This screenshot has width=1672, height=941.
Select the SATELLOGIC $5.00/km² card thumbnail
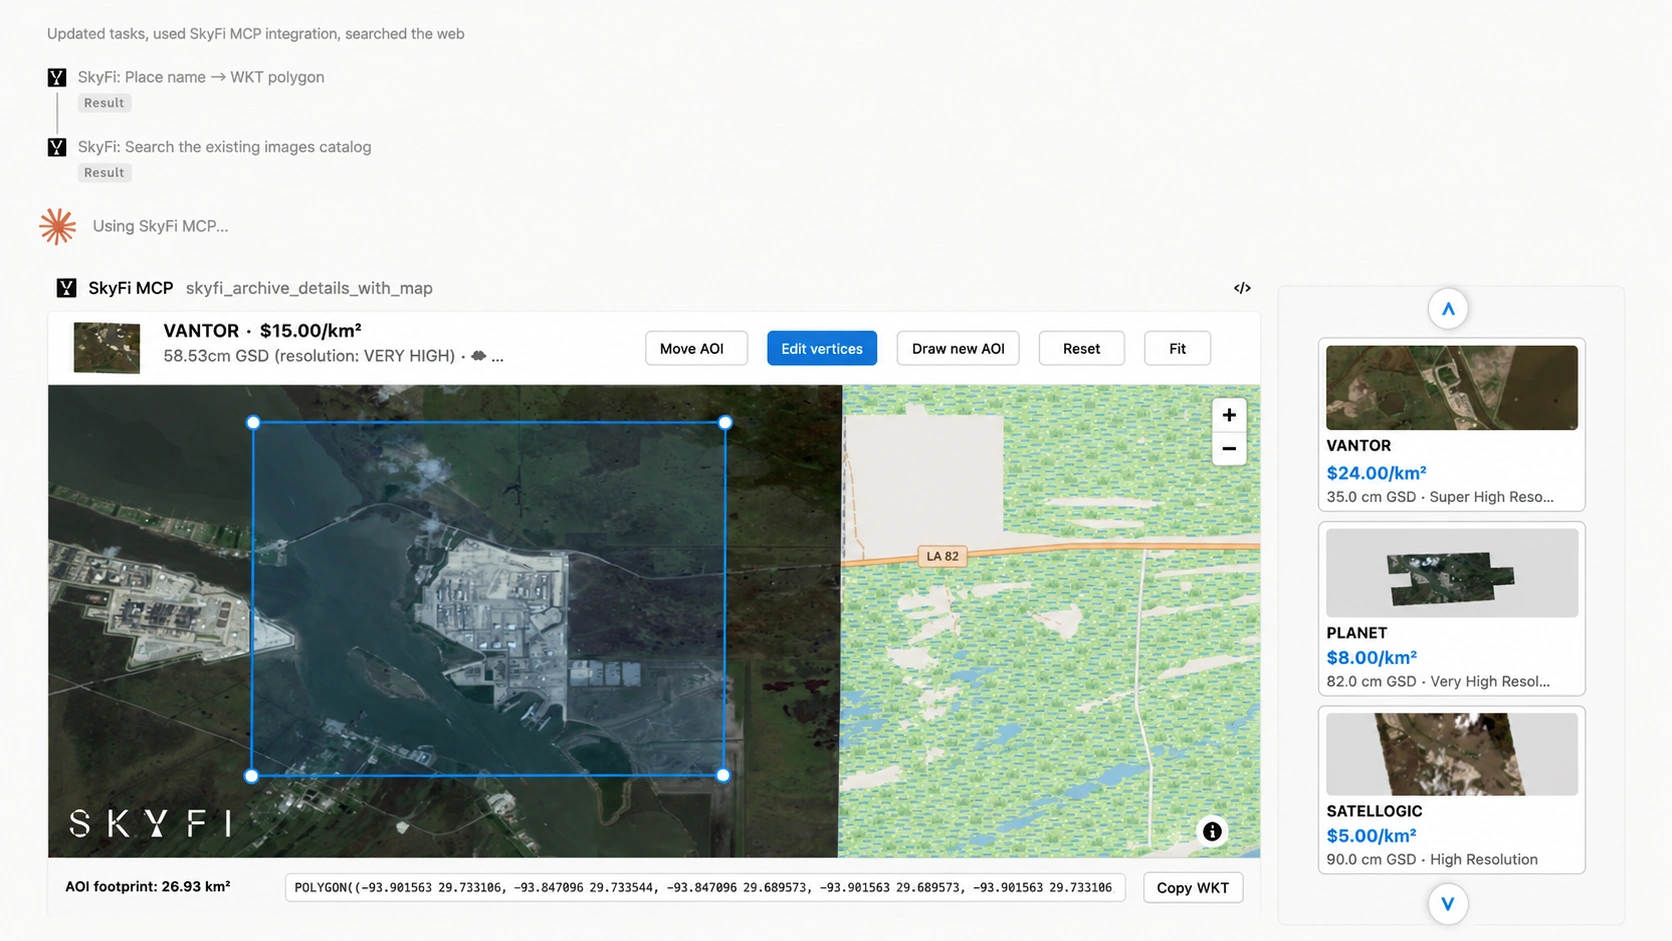click(x=1452, y=754)
